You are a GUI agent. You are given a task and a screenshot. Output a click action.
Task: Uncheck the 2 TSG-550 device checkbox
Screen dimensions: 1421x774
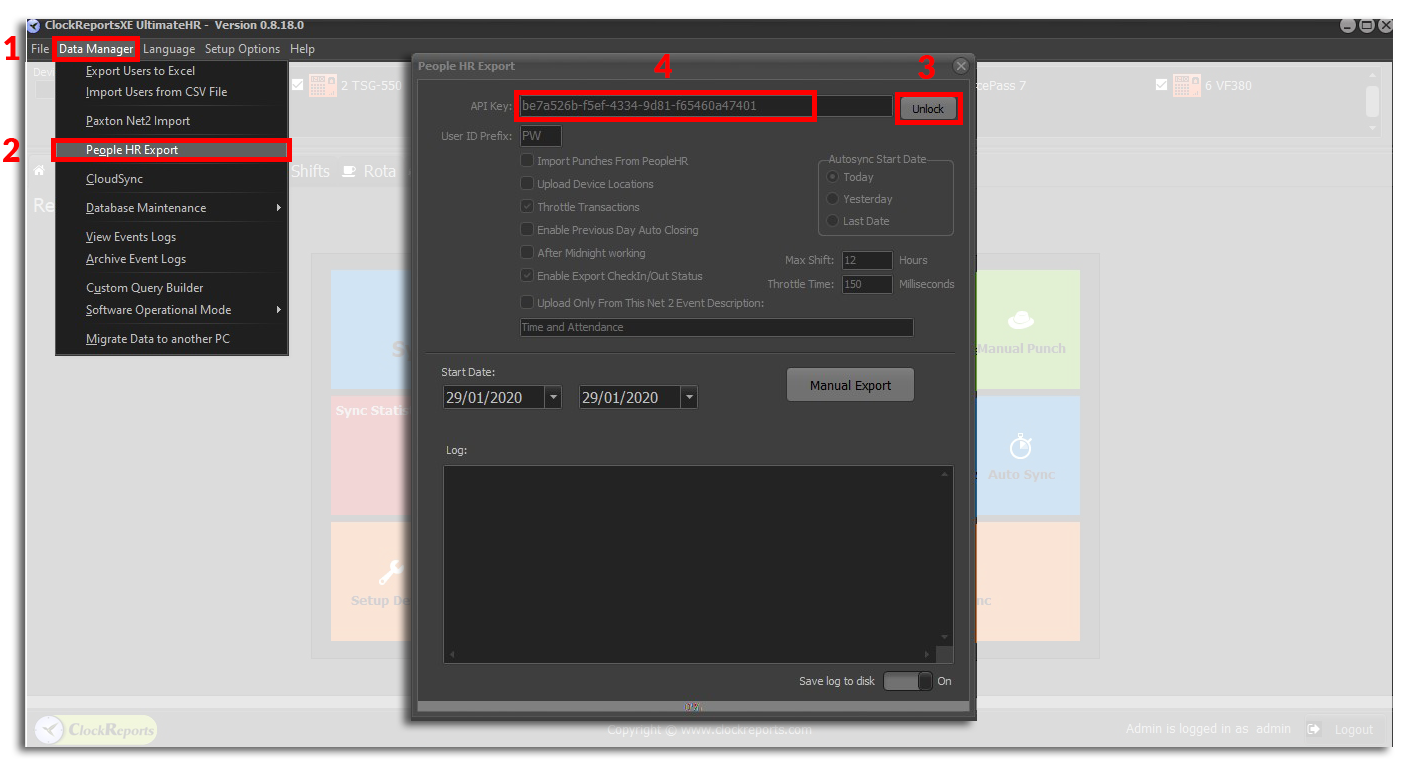coord(297,85)
